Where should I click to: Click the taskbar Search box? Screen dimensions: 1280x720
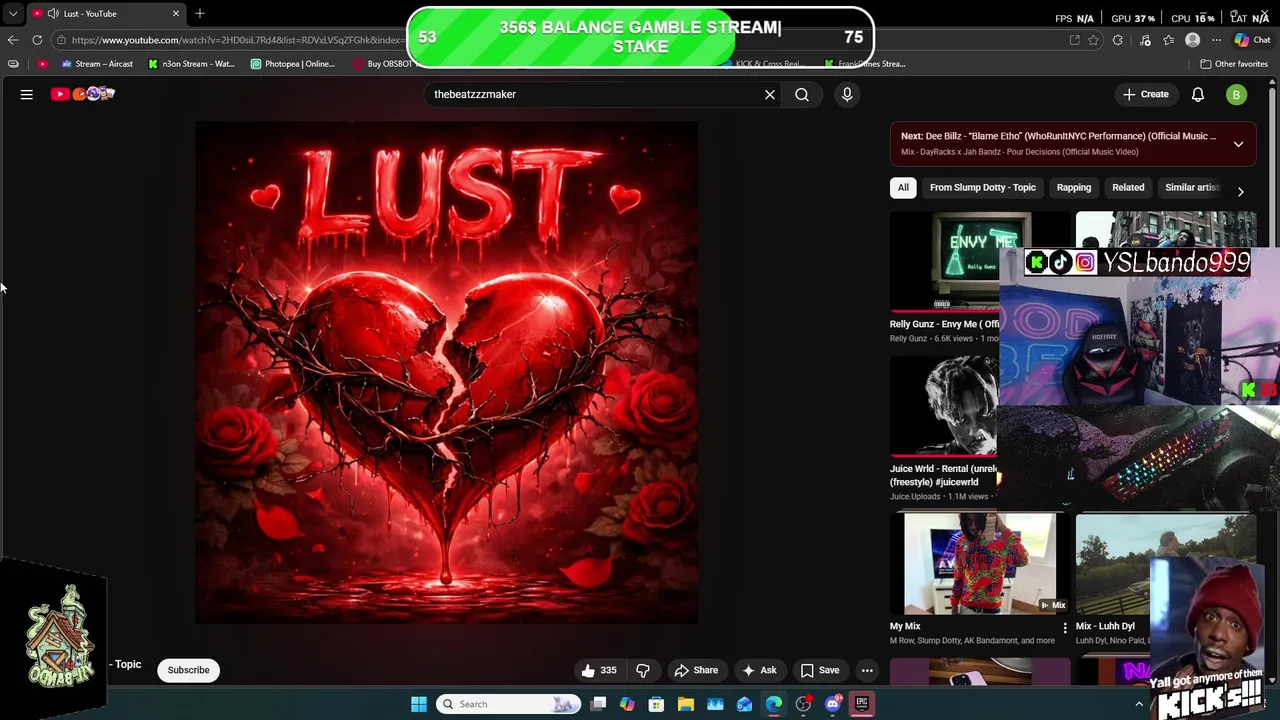[x=509, y=704]
